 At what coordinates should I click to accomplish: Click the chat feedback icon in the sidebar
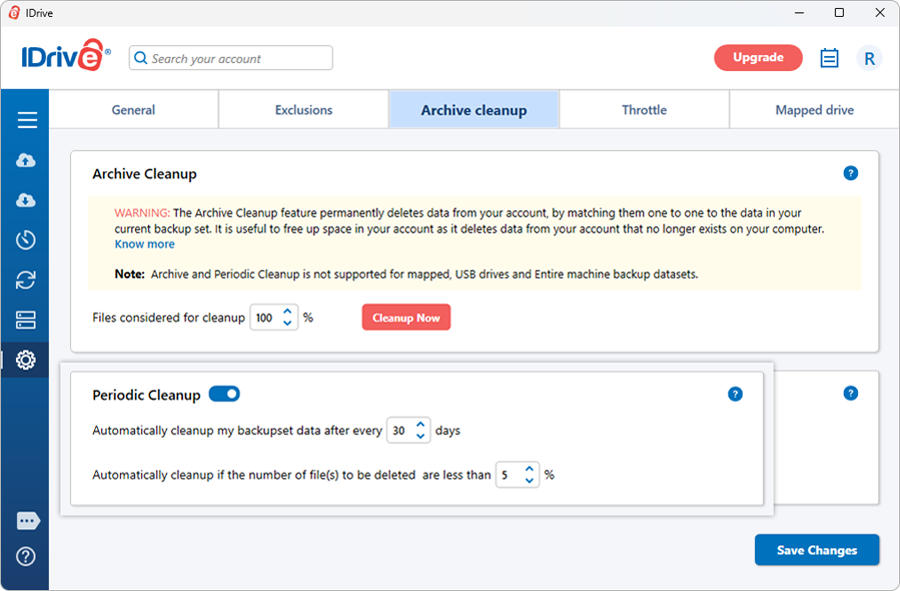pyautogui.click(x=27, y=521)
